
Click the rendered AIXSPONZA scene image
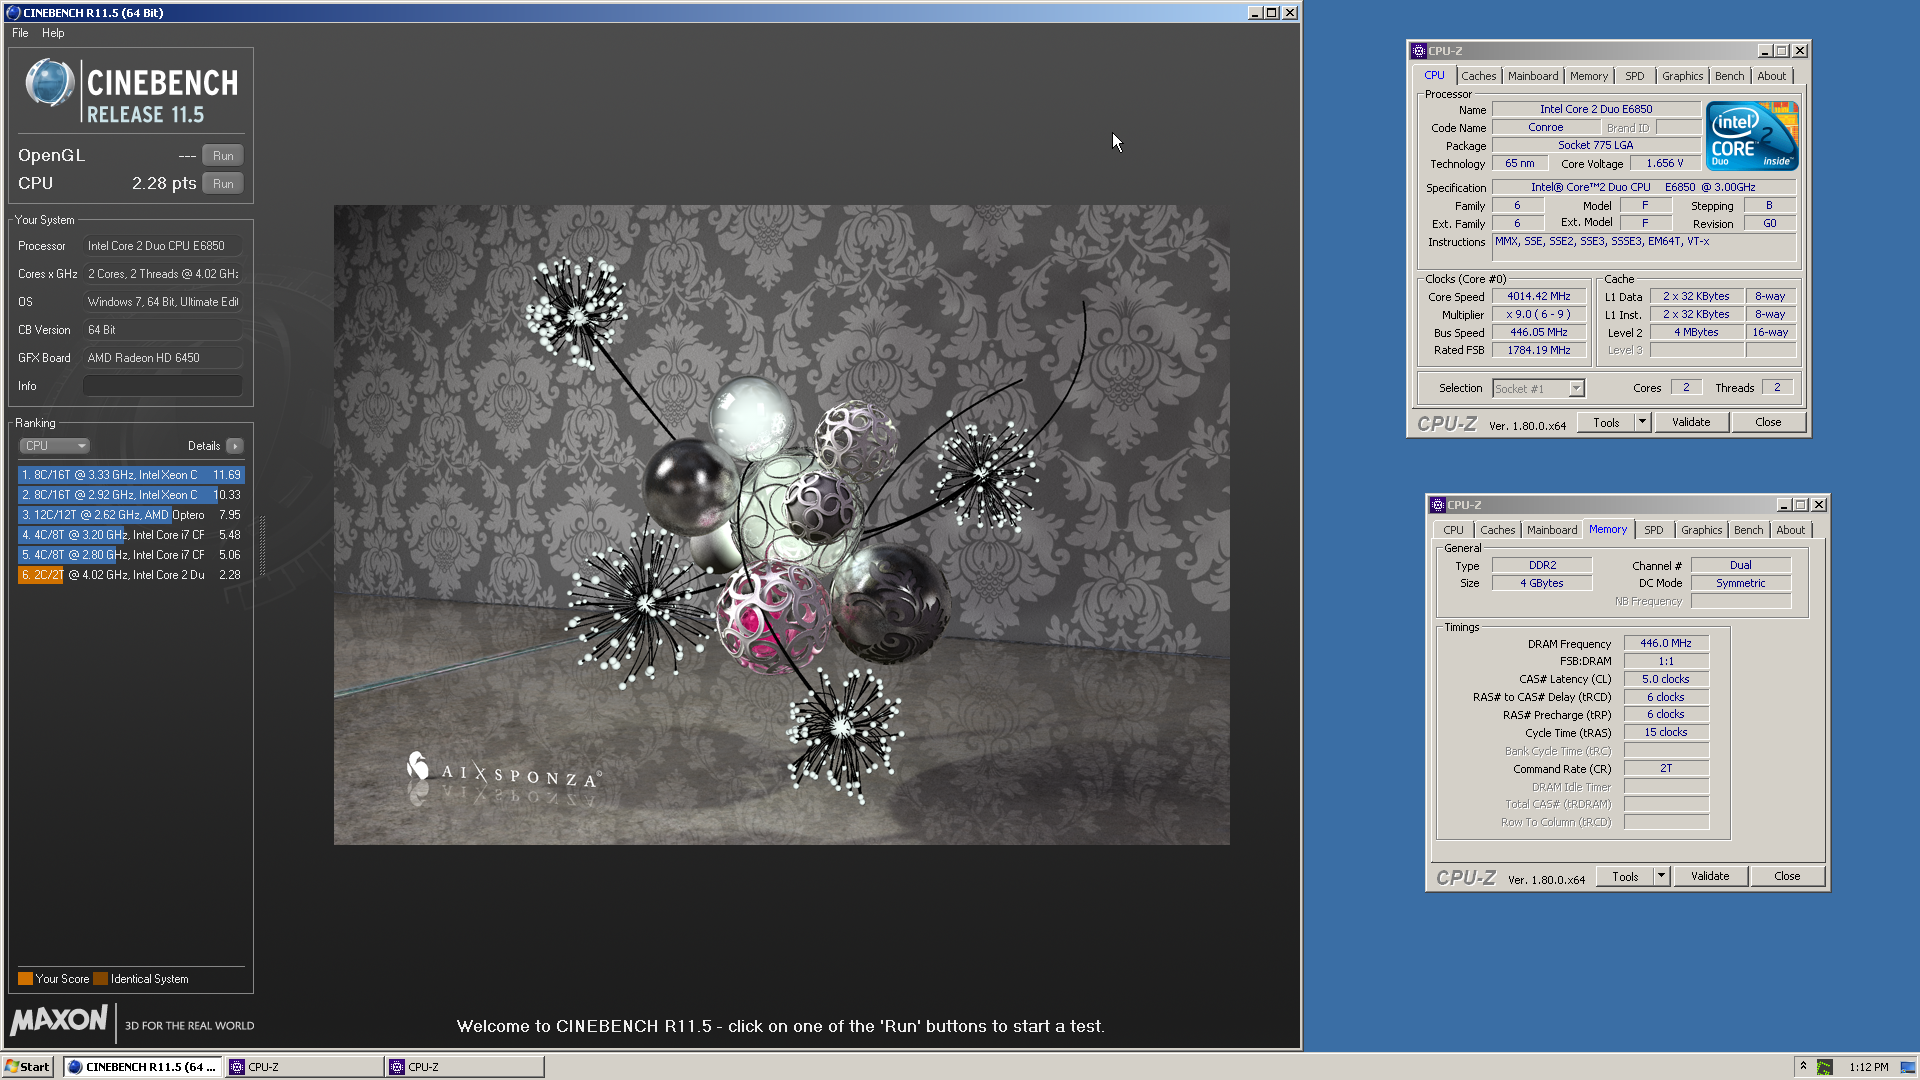781,525
